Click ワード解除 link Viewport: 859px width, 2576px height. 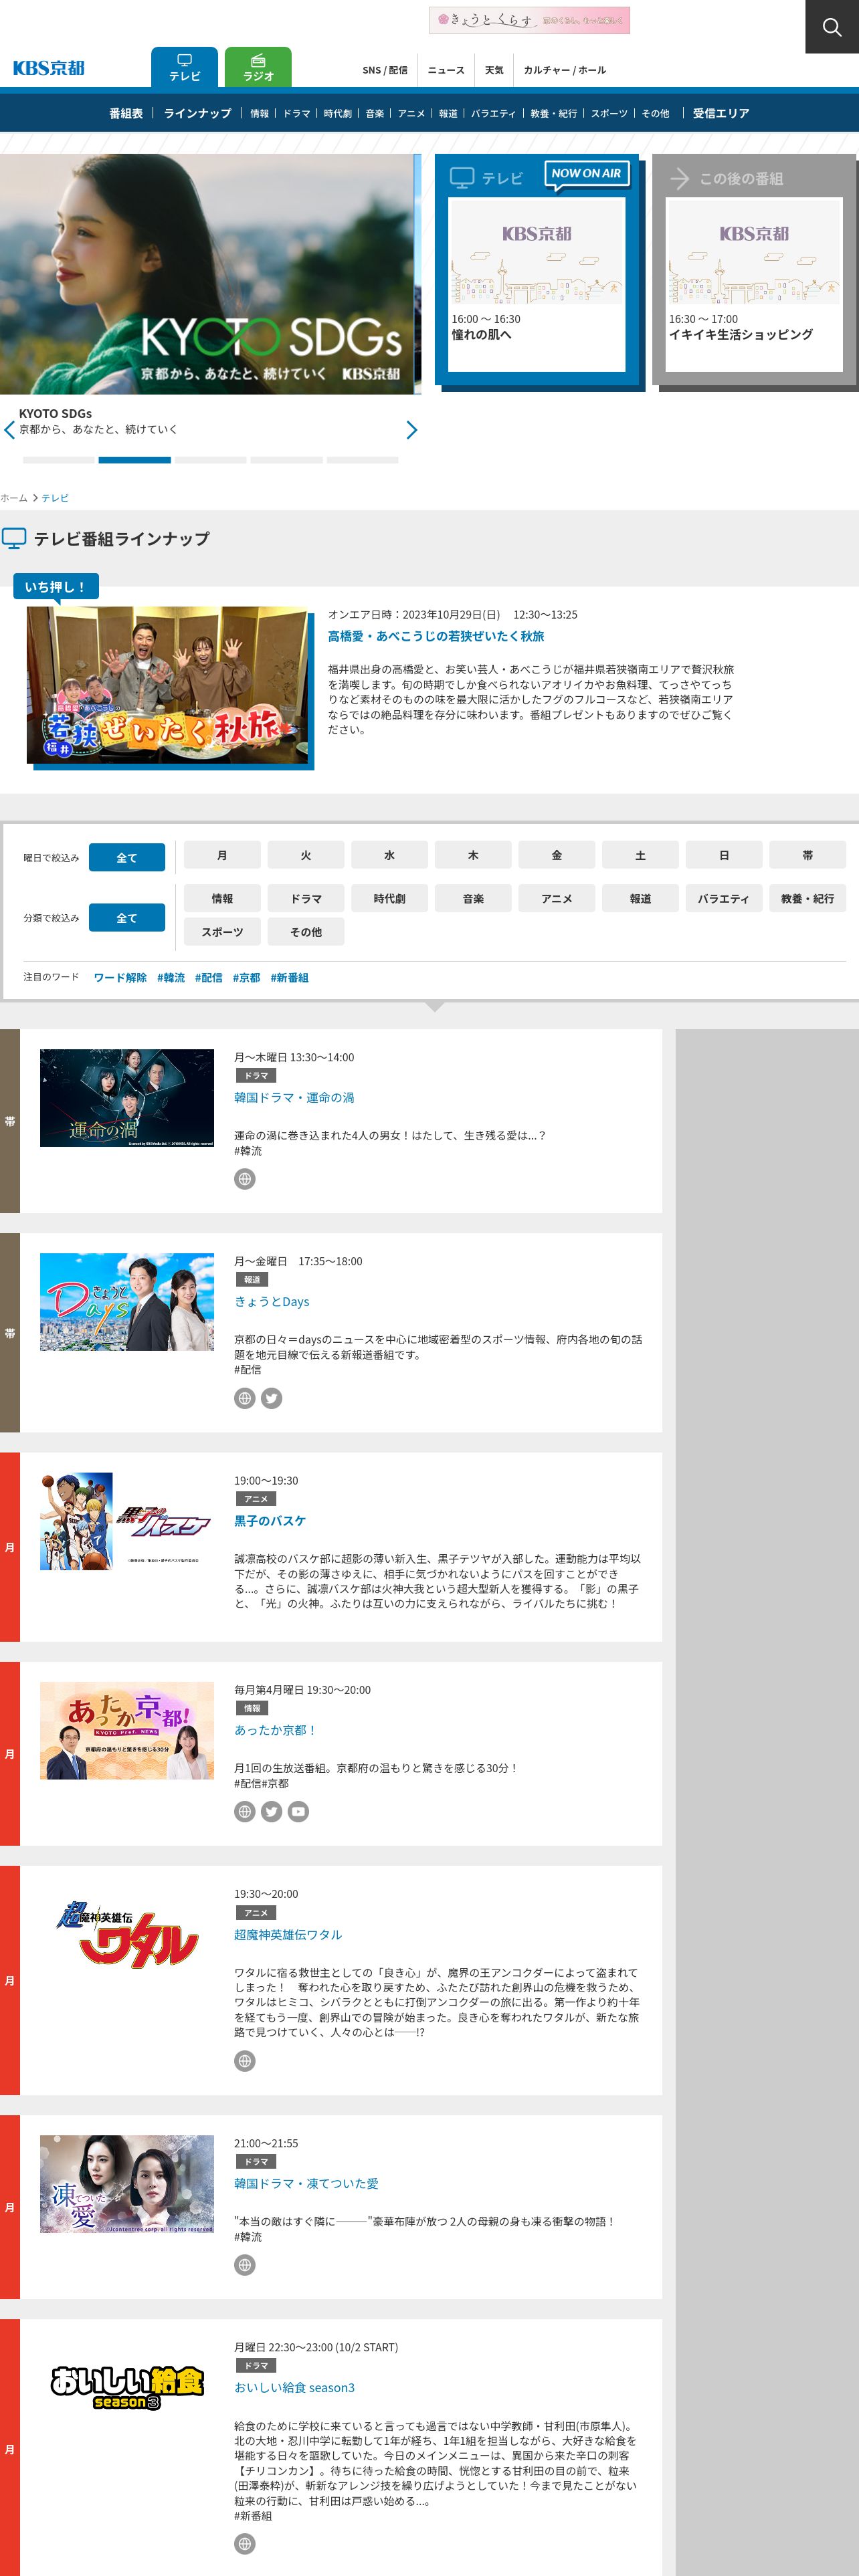pyautogui.click(x=120, y=978)
